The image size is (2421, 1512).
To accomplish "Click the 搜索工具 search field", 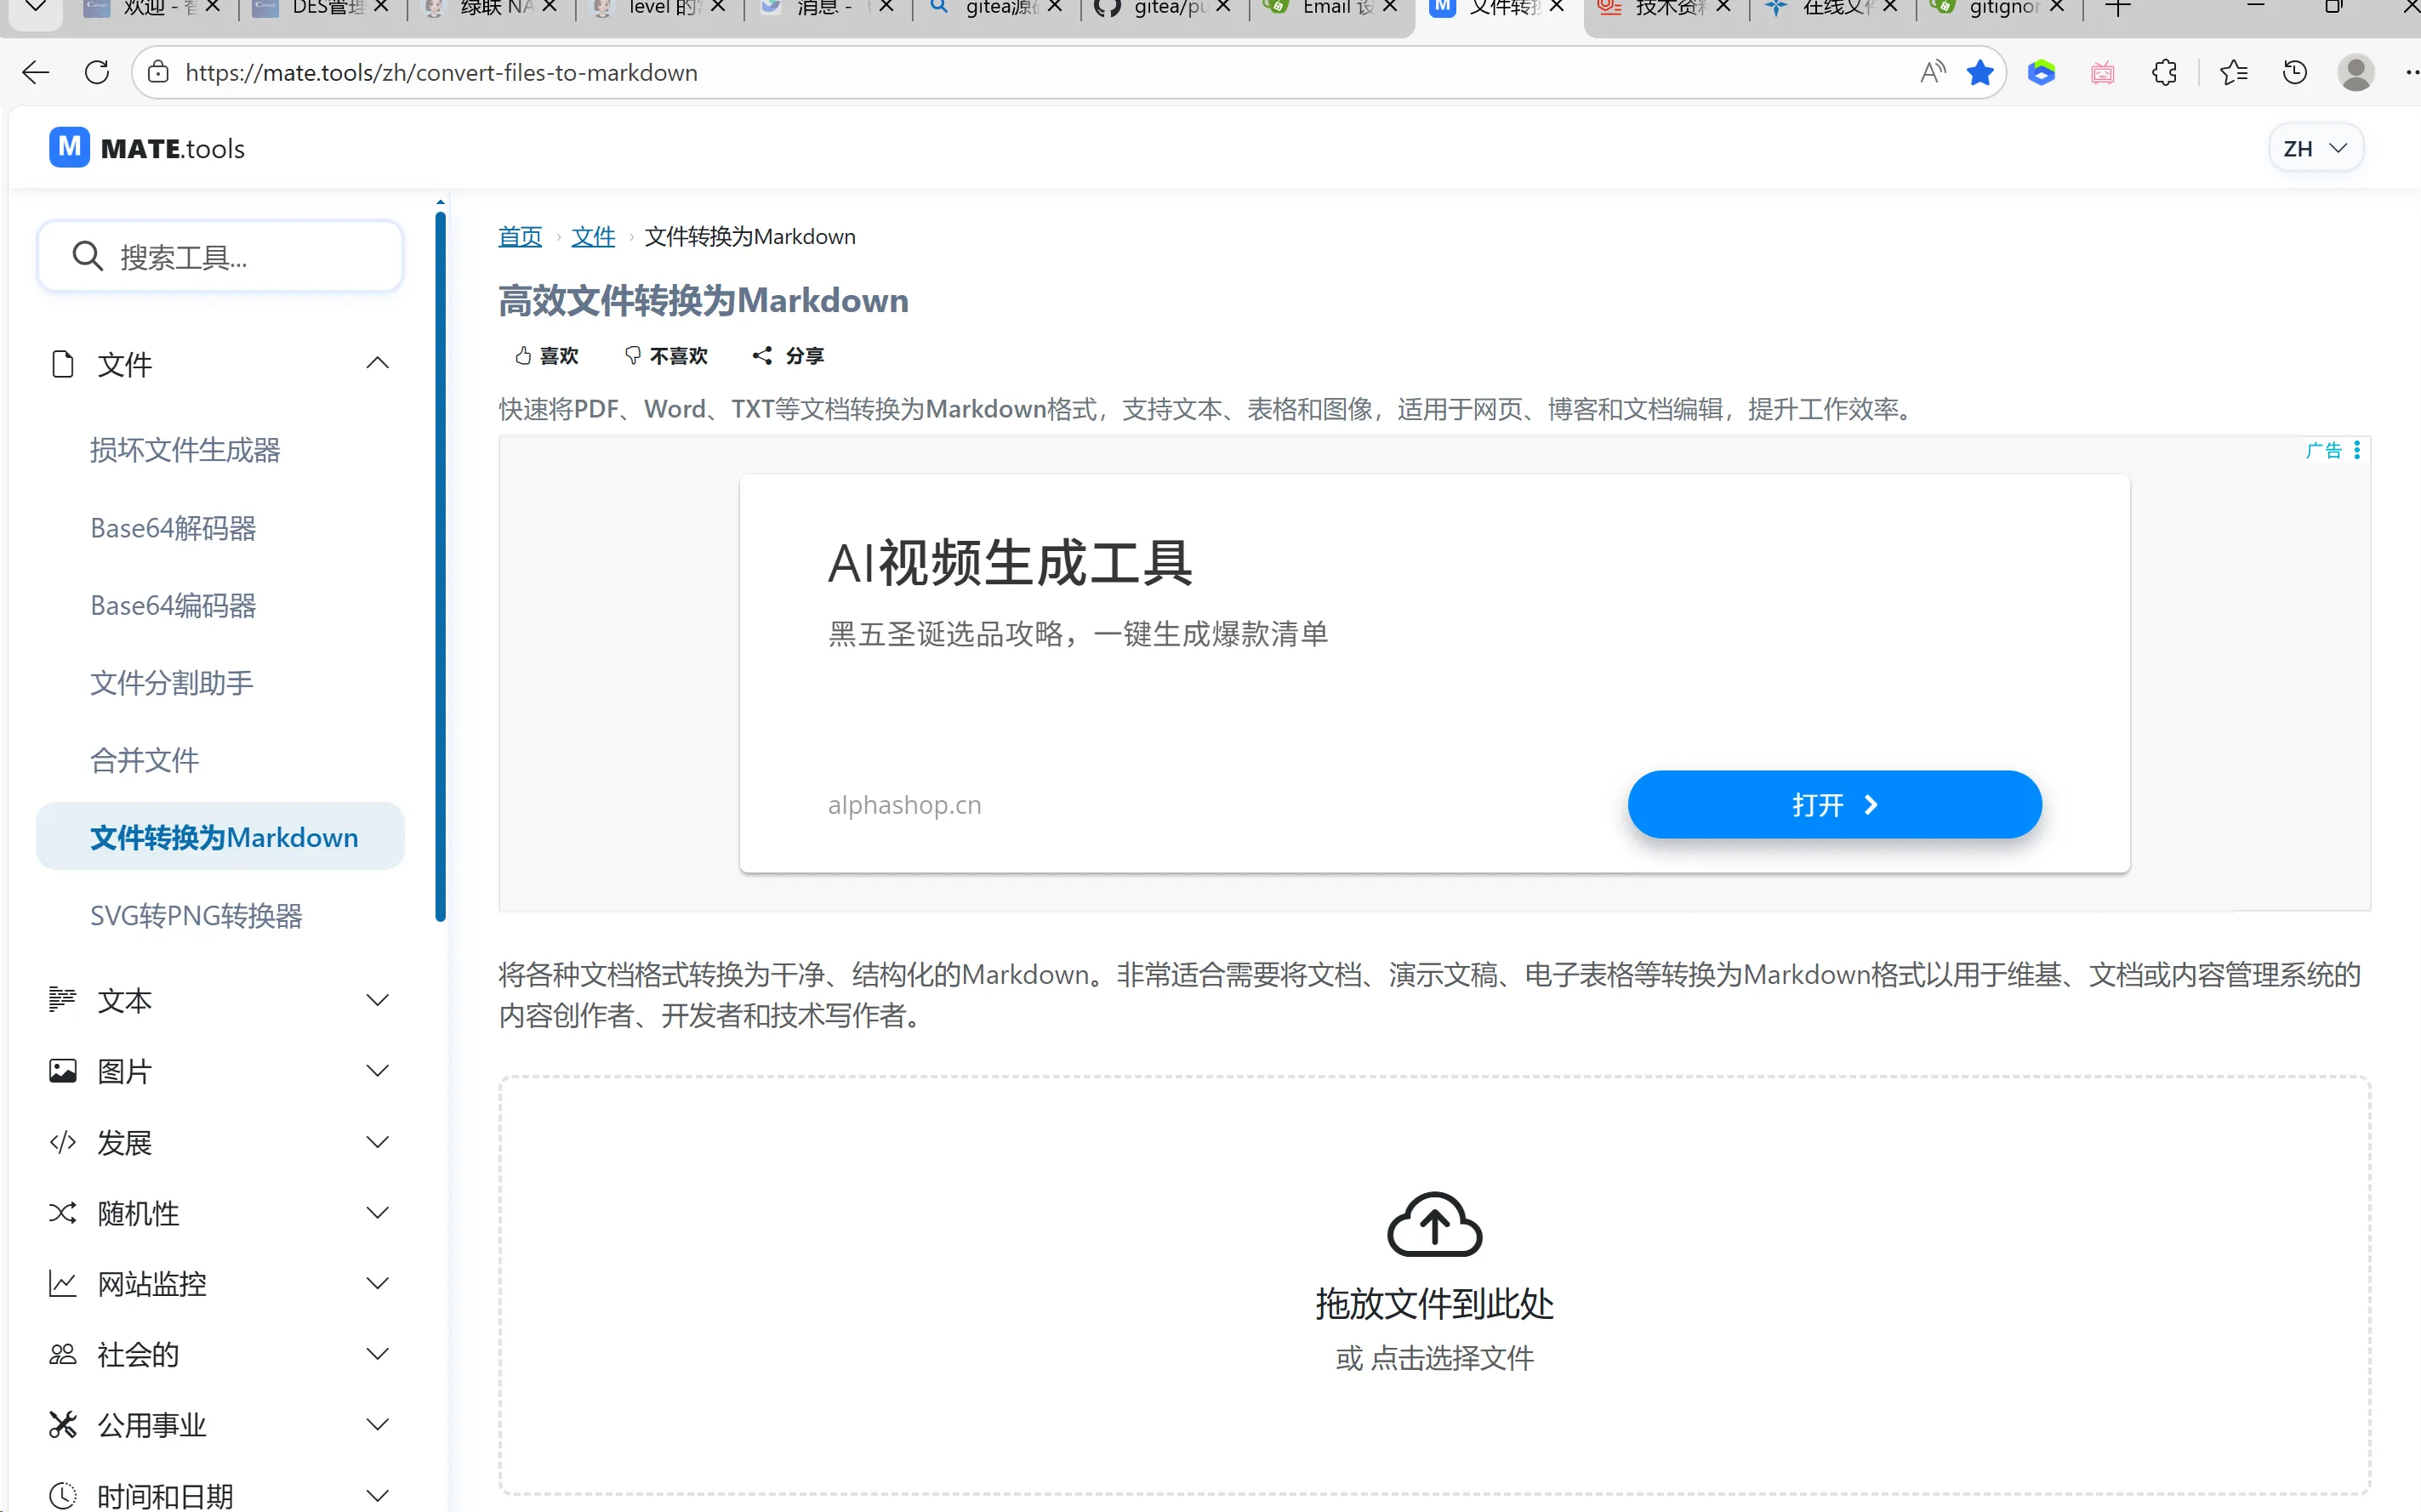I will (x=220, y=257).
